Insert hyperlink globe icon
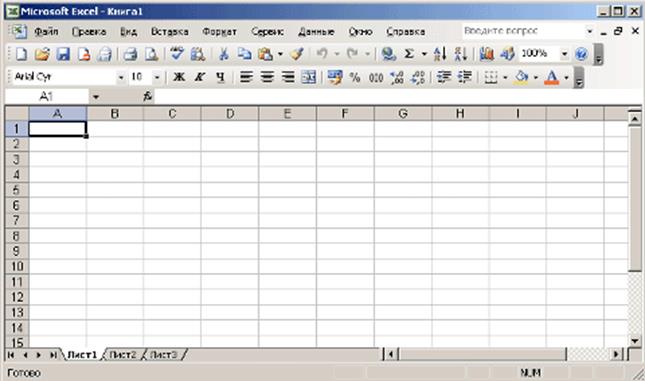Screen dimensions: 645x381 tap(388, 54)
